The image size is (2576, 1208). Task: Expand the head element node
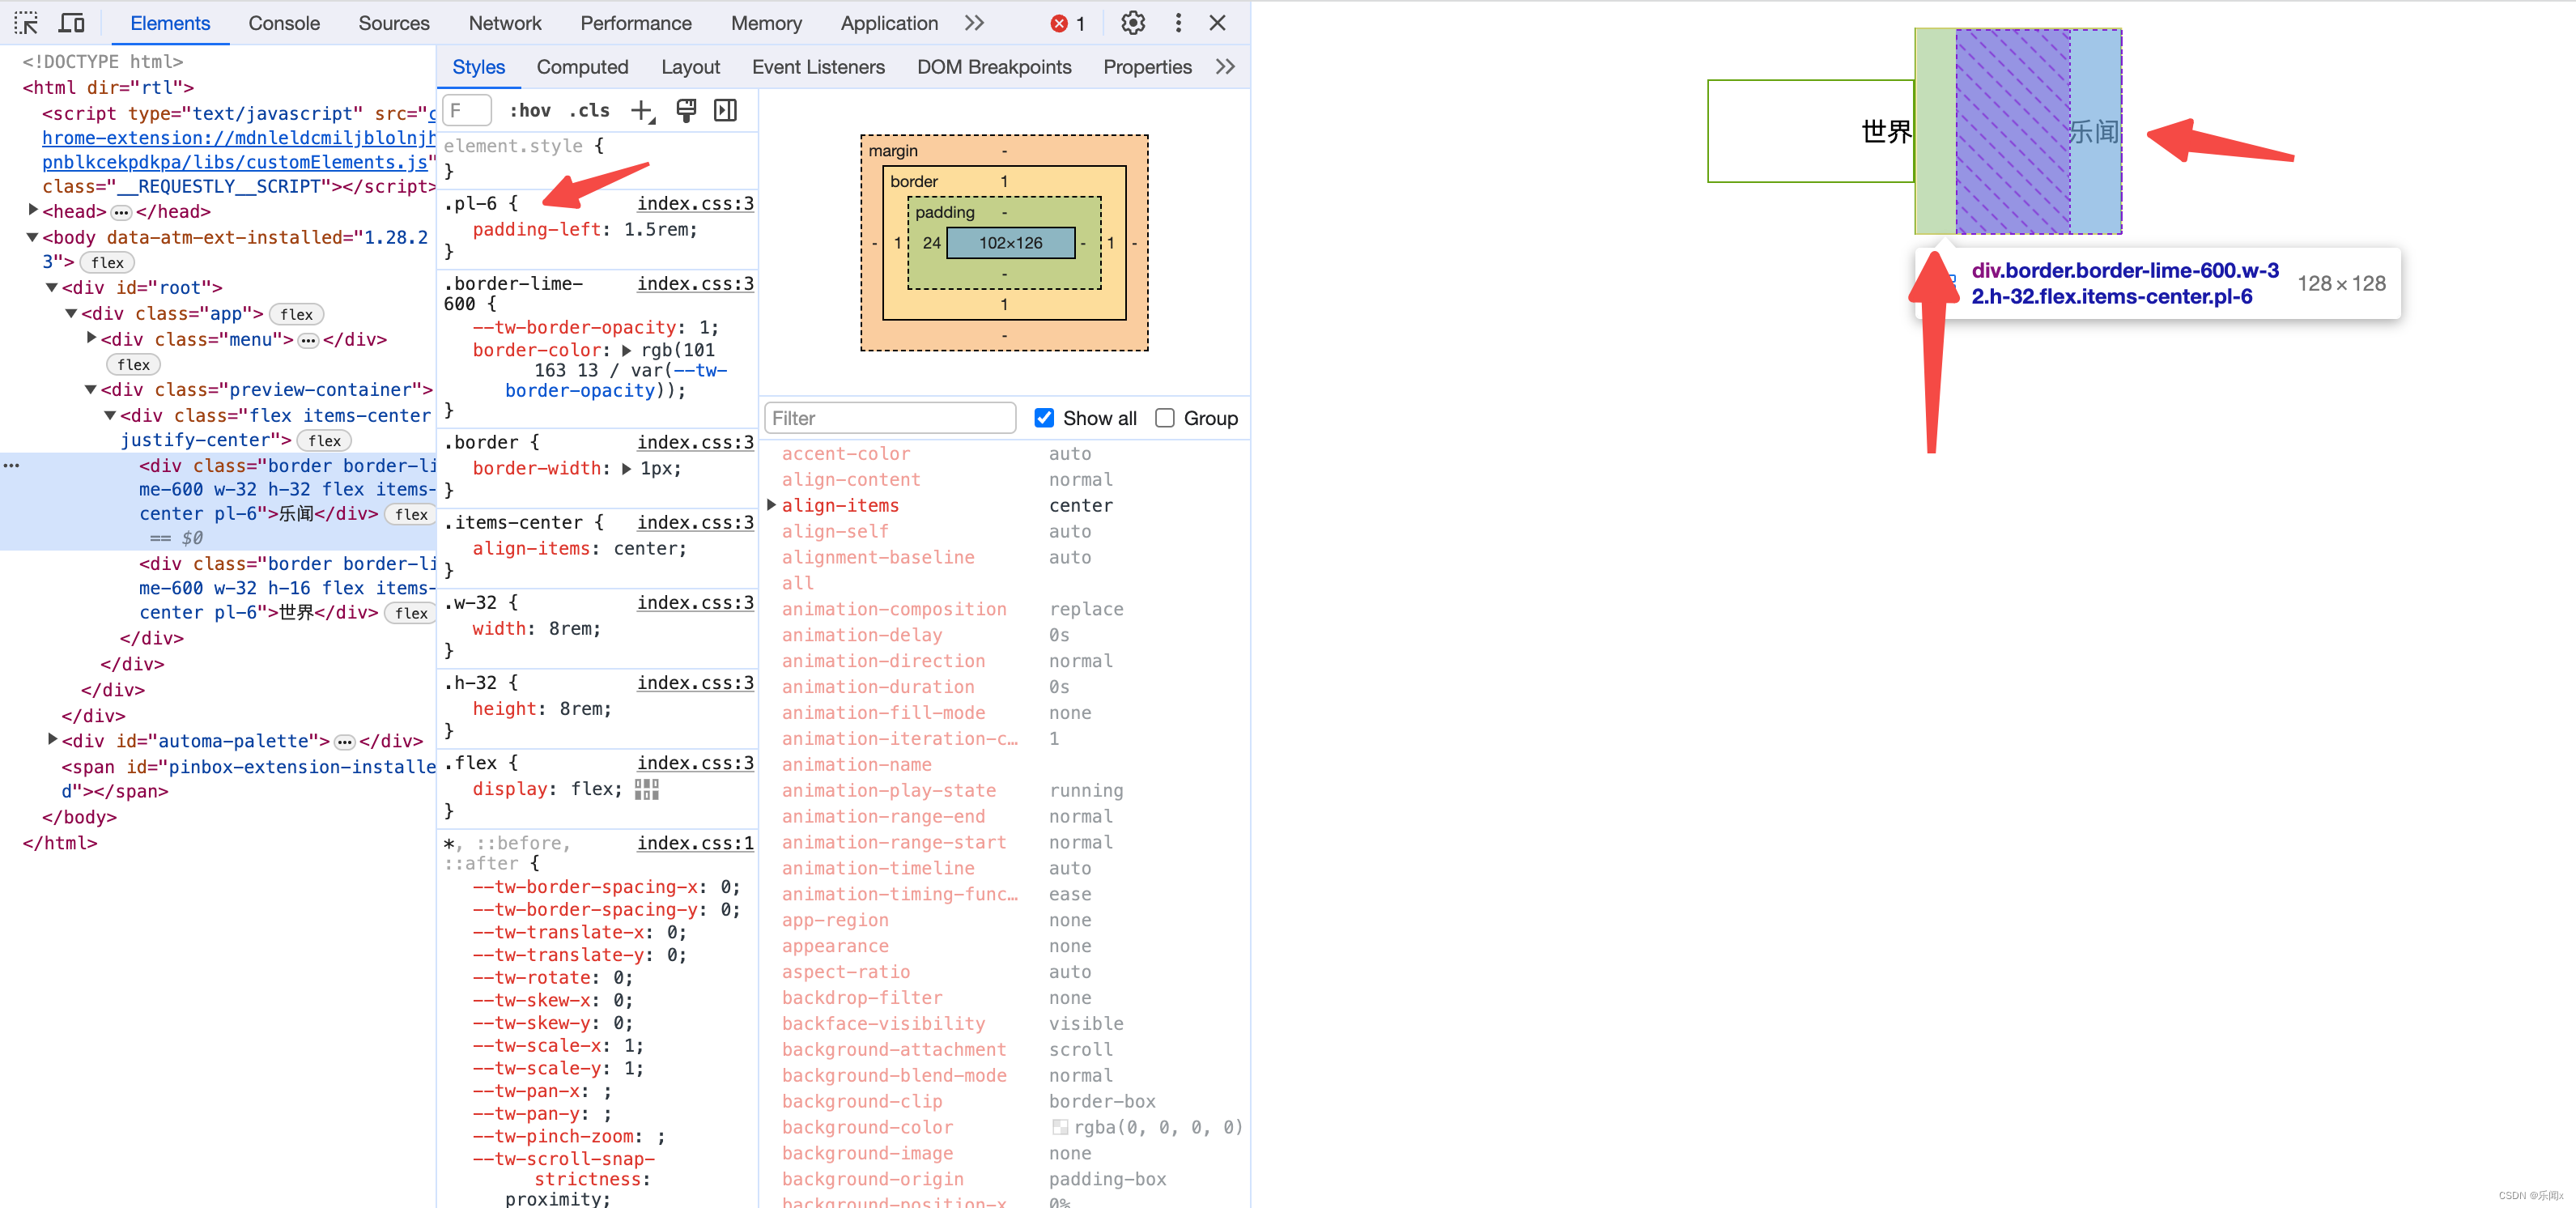(x=33, y=211)
